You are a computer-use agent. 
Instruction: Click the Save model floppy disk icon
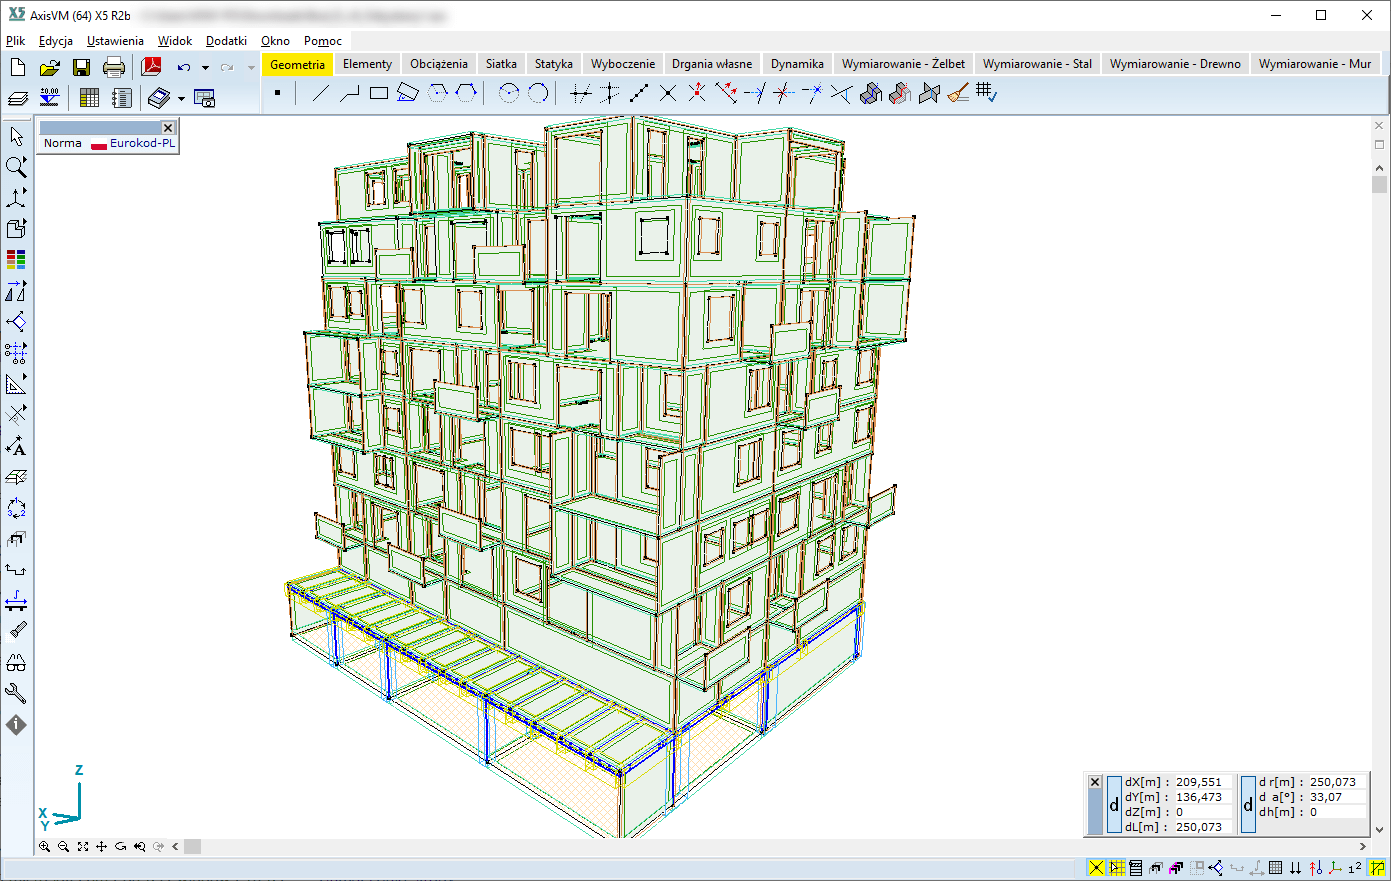(x=81, y=67)
